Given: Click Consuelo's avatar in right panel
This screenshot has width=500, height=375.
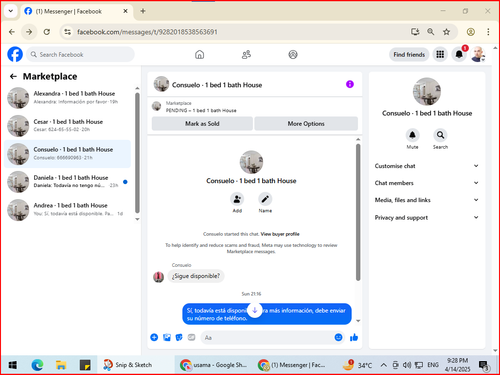Looking at the screenshot, I should click(427, 91).
